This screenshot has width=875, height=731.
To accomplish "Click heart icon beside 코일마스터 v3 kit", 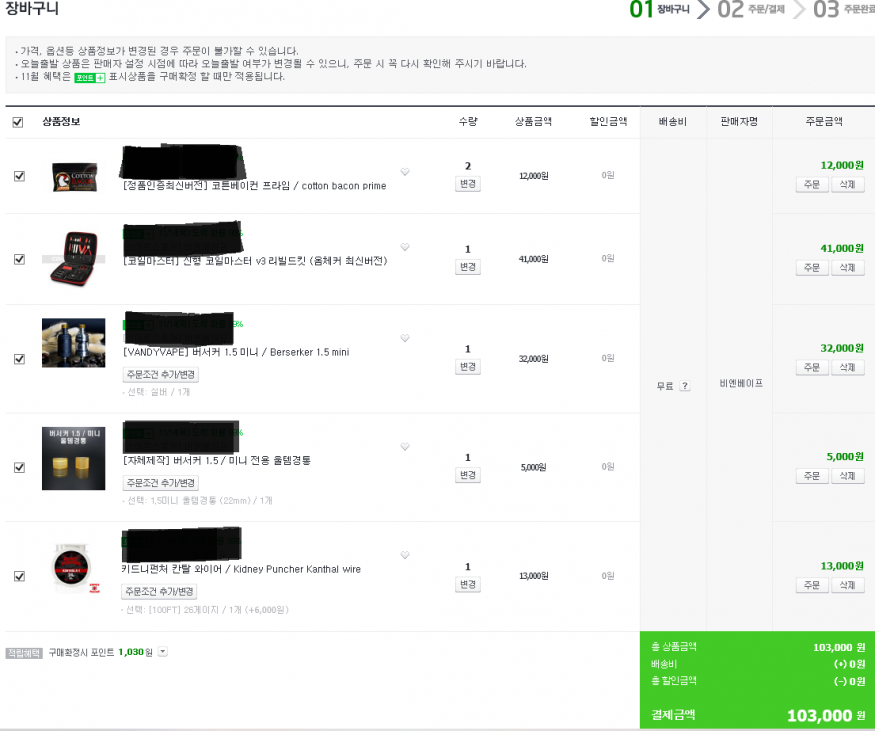I will pos(405,247).
